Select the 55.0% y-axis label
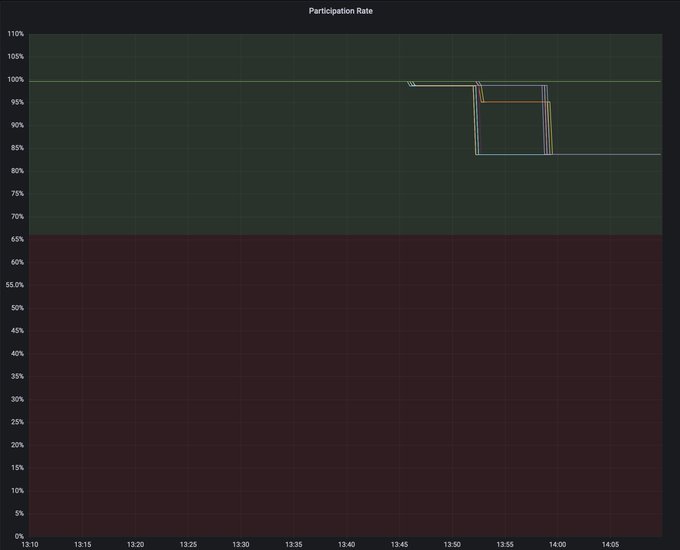Image resolution: width=680 pixels, height=550 pixels. pyautogui.click(x=15, y=285)
